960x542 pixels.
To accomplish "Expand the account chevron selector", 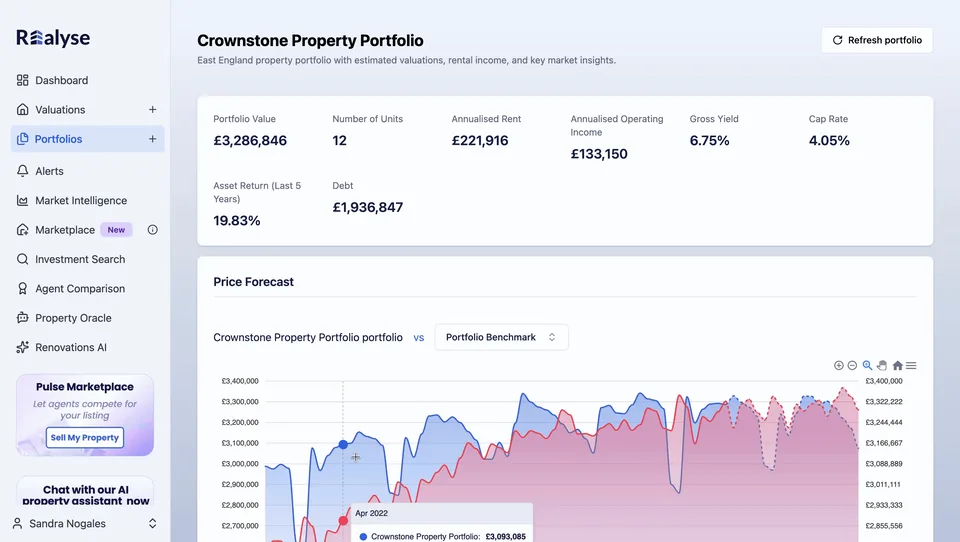I will pyautogui.click(x=152, y=524).
